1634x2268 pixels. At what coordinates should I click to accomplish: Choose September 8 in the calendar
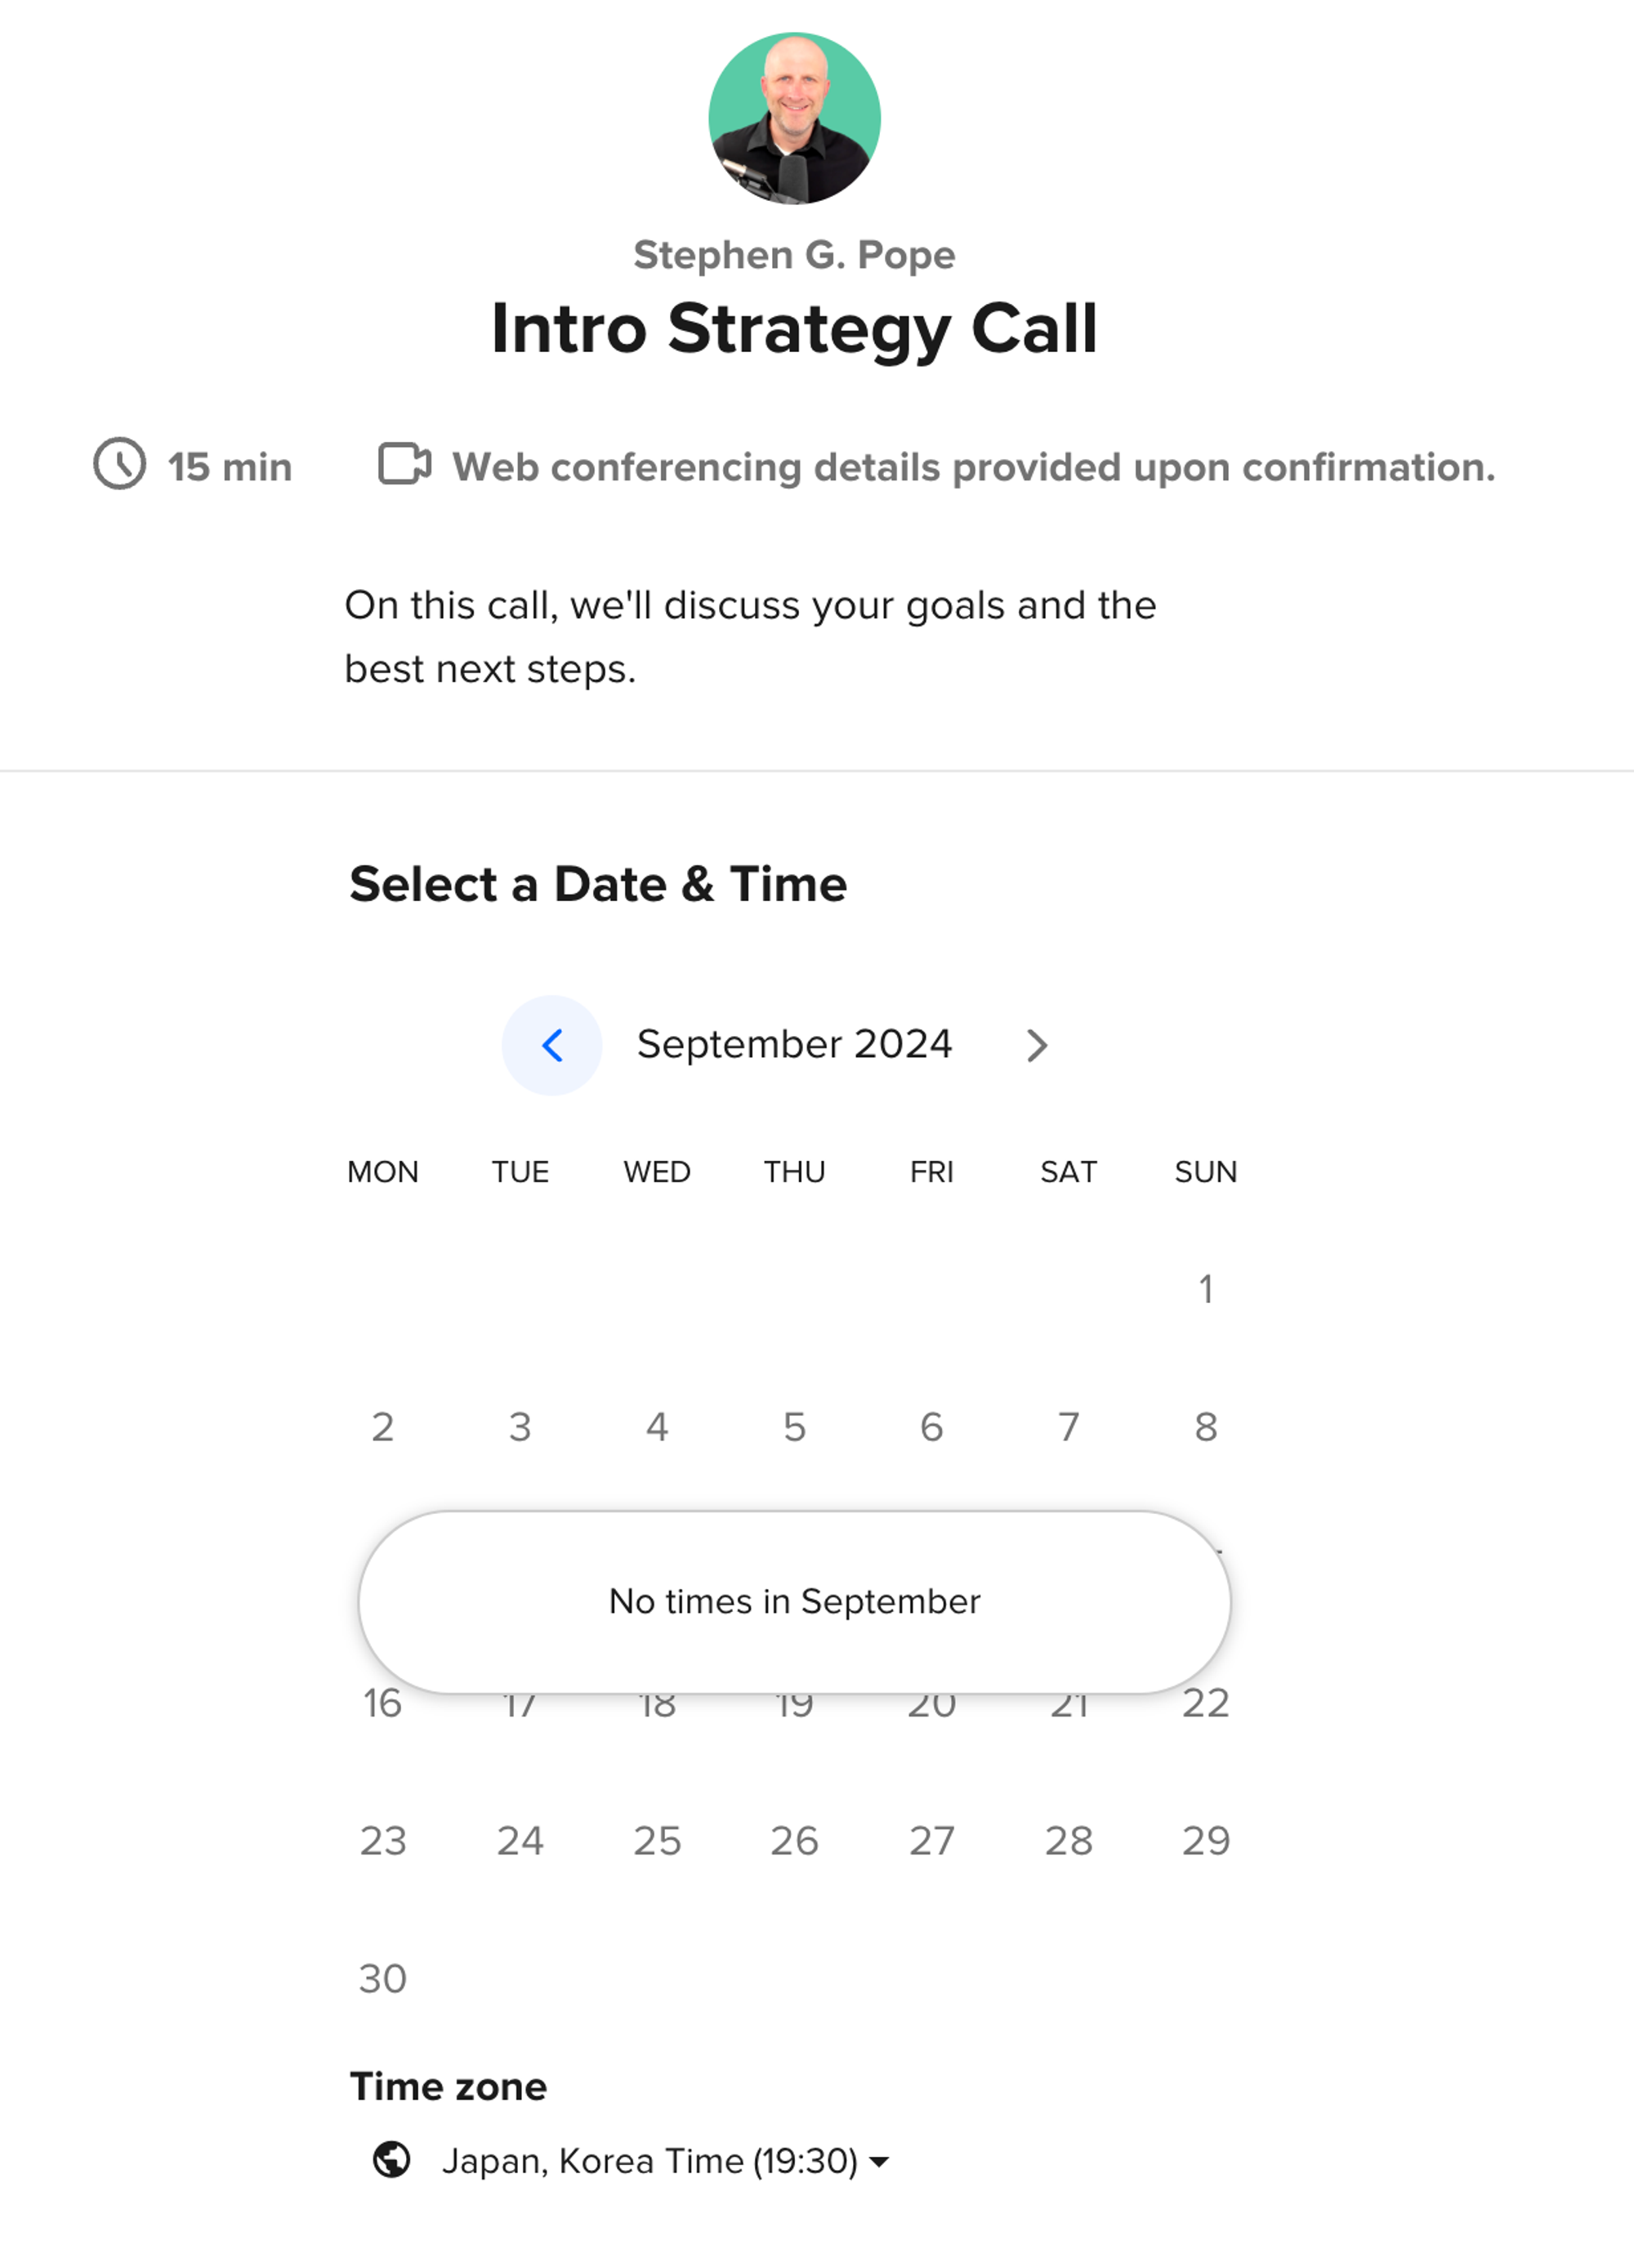1206,1427
